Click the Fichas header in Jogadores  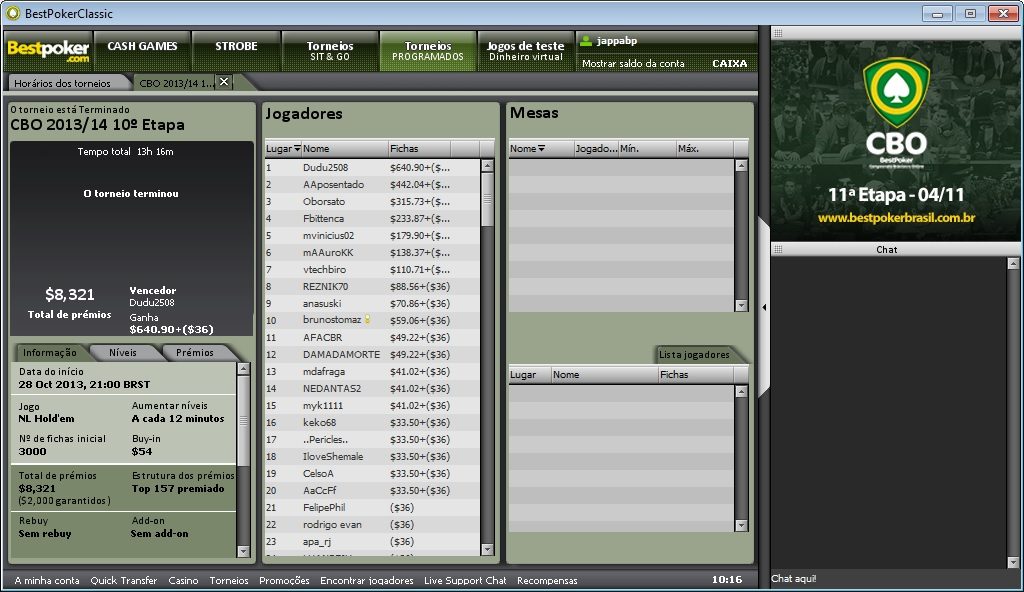[x=419, y=149]
